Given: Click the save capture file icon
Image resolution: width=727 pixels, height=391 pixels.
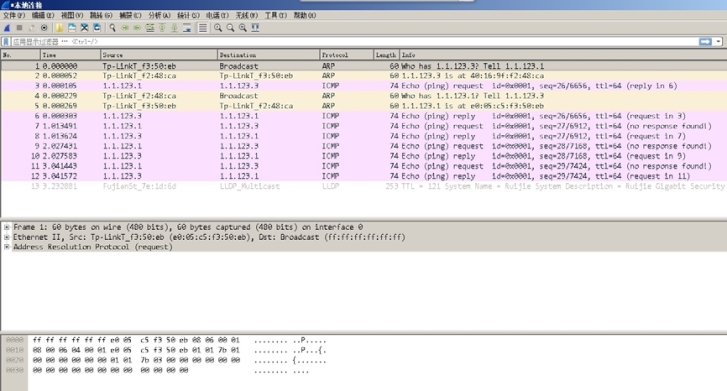Looking at the screenshot, I should click(72, 28).
